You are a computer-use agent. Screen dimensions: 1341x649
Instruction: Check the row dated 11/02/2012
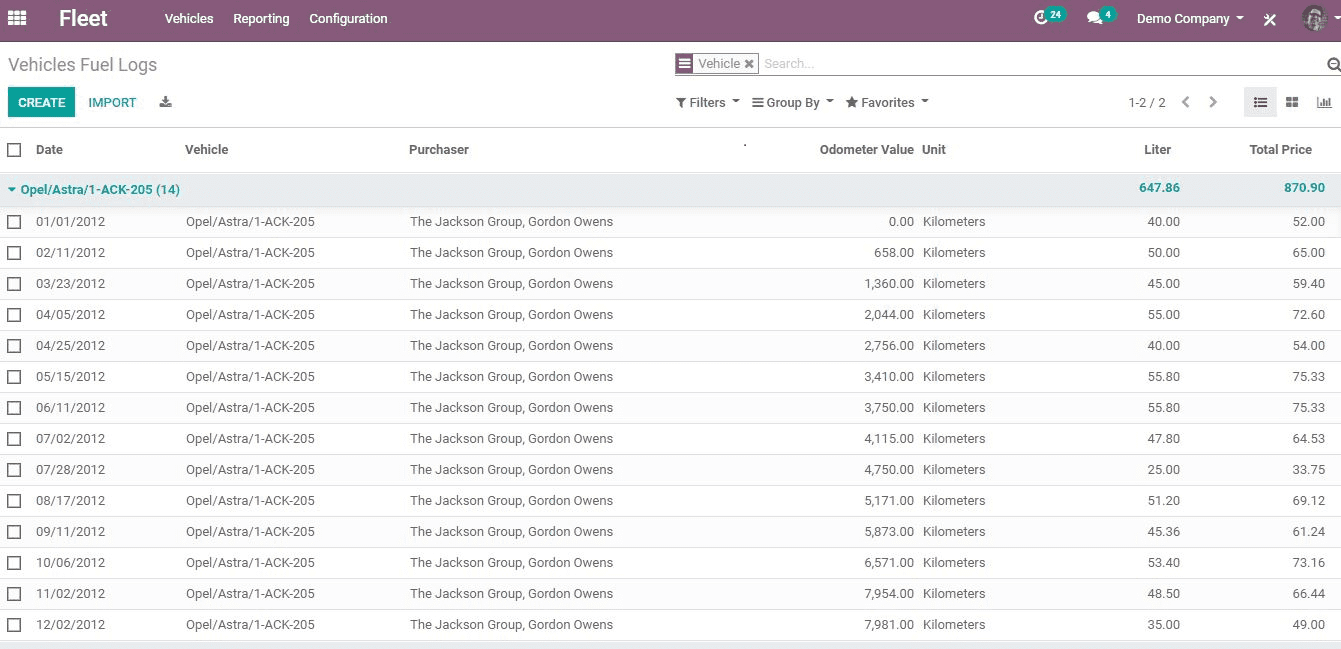(x=14, y=594)
